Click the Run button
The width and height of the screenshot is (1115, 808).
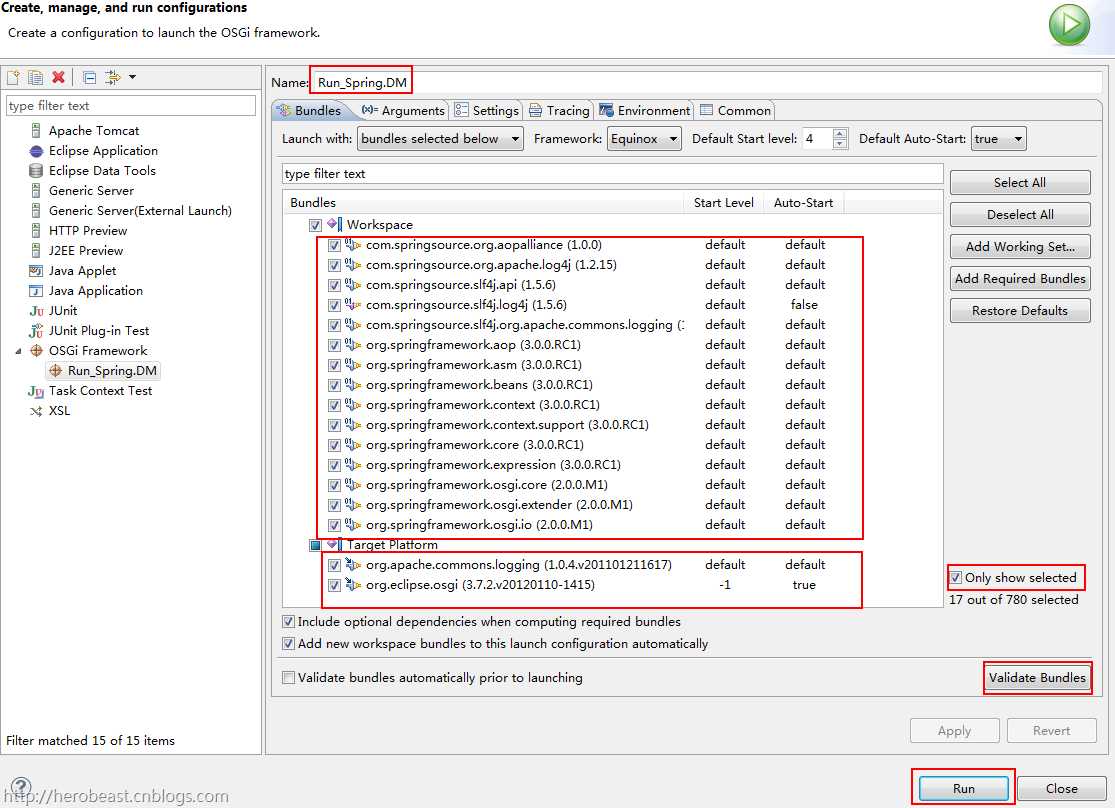[964, 788]
